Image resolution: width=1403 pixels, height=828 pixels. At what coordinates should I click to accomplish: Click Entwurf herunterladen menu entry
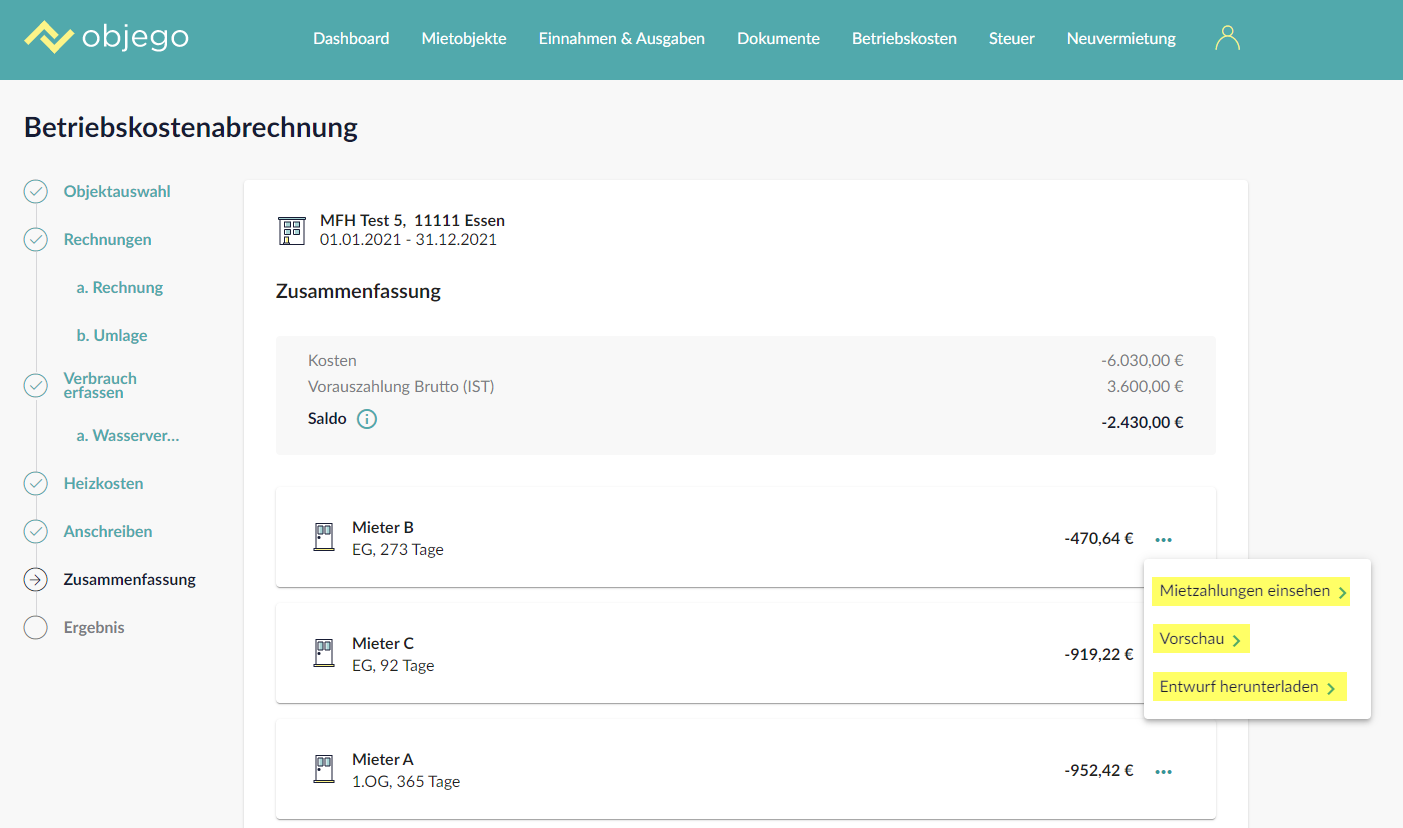(1248, 687)
